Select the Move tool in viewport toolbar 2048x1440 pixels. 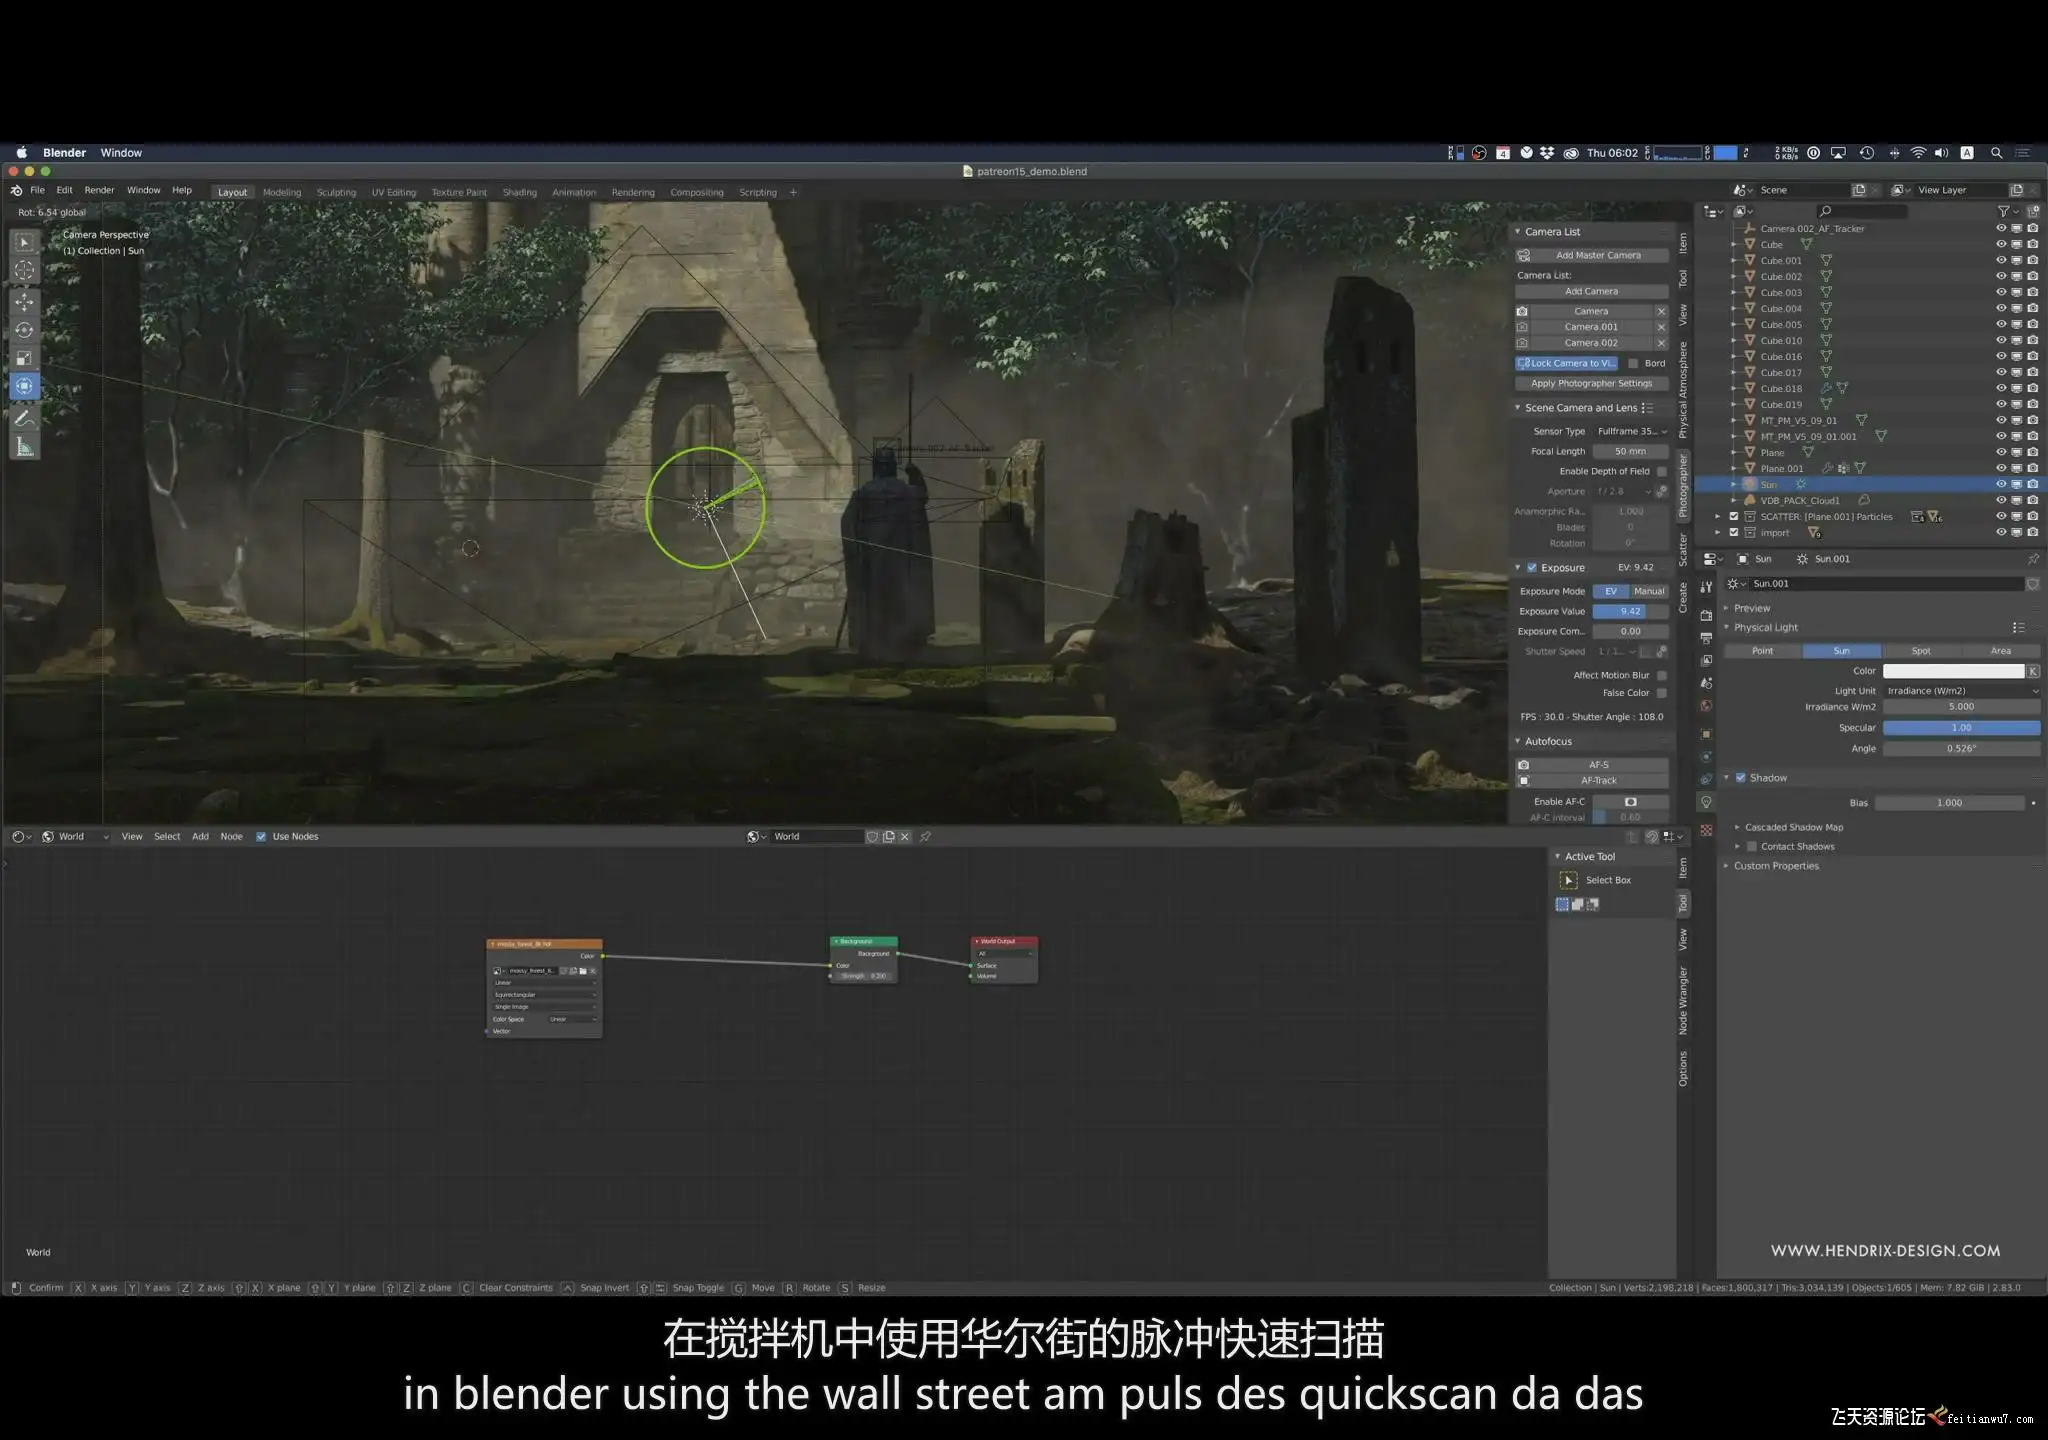(25, 301)
